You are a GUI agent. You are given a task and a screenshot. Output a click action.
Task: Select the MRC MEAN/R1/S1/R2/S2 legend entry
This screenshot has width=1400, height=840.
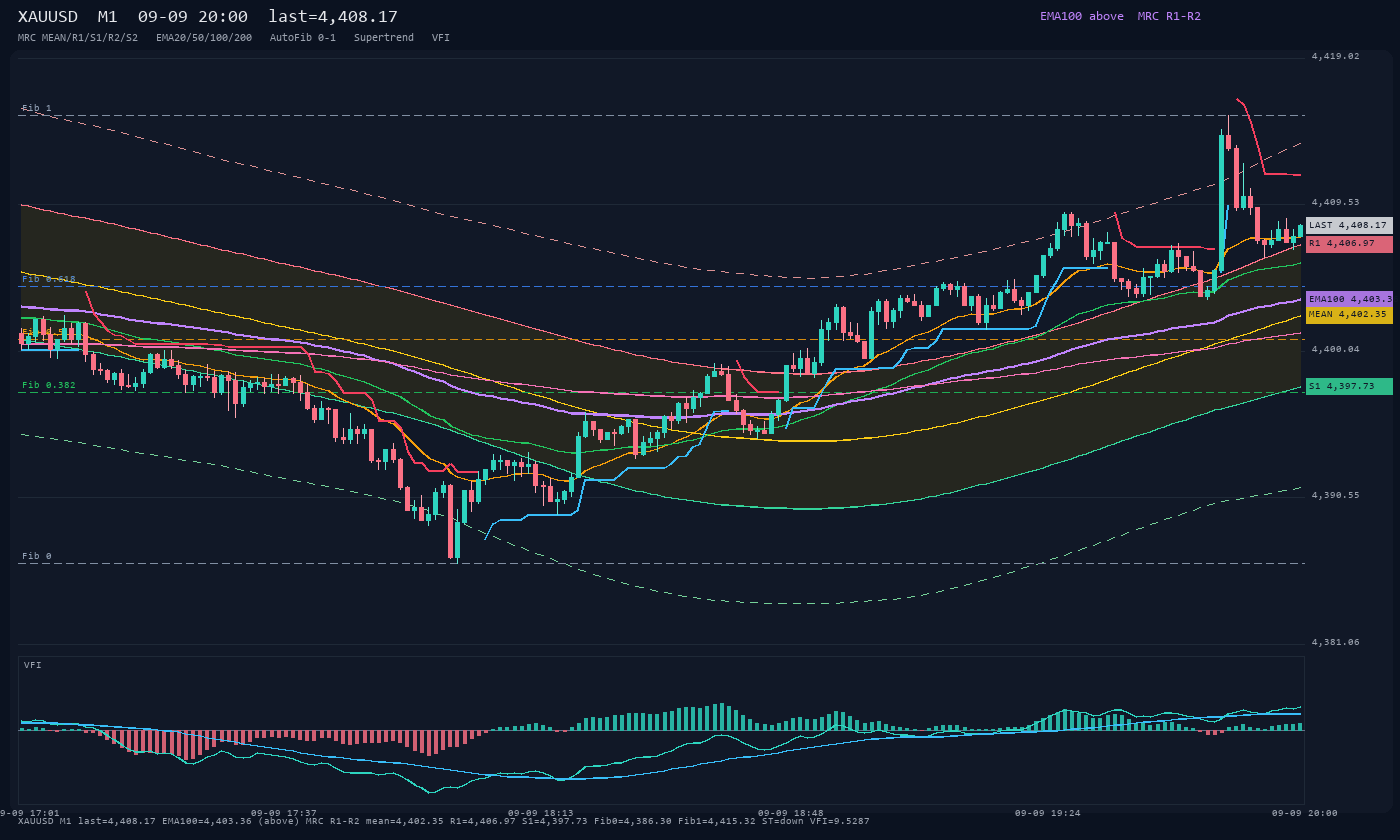coord(78,37)
